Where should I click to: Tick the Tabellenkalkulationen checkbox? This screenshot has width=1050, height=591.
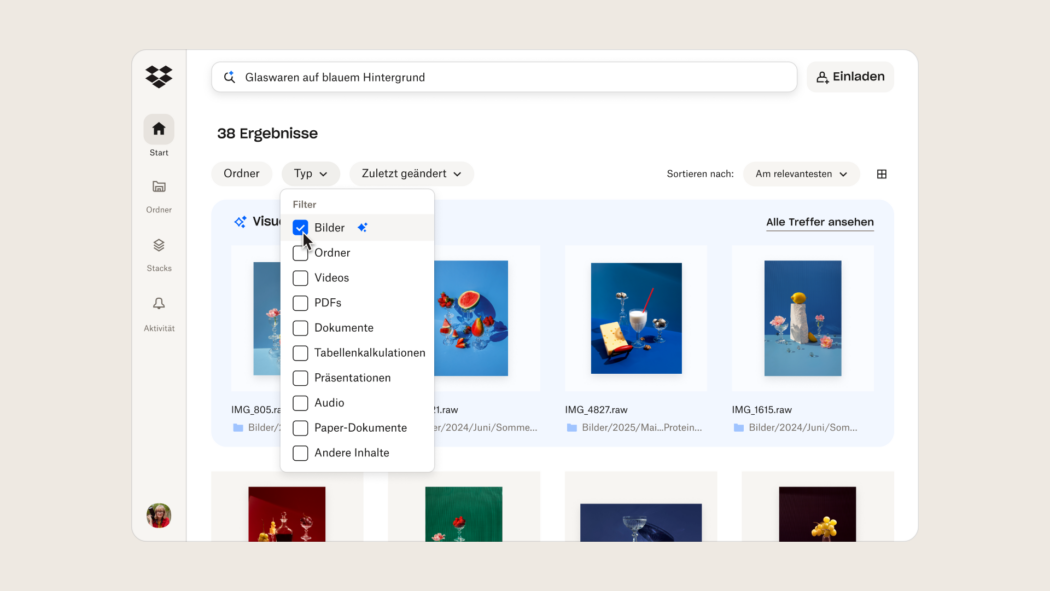[300, 353]
